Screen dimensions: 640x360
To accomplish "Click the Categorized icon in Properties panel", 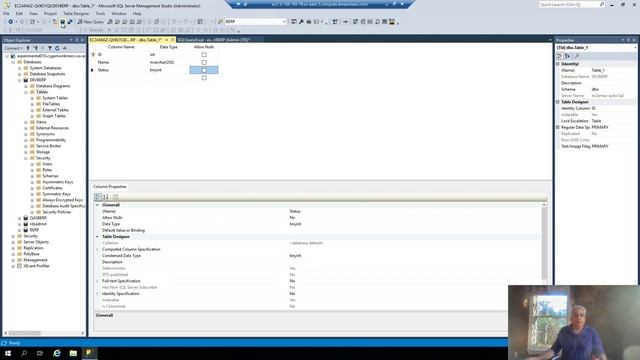I will click(x=560, y=56).
